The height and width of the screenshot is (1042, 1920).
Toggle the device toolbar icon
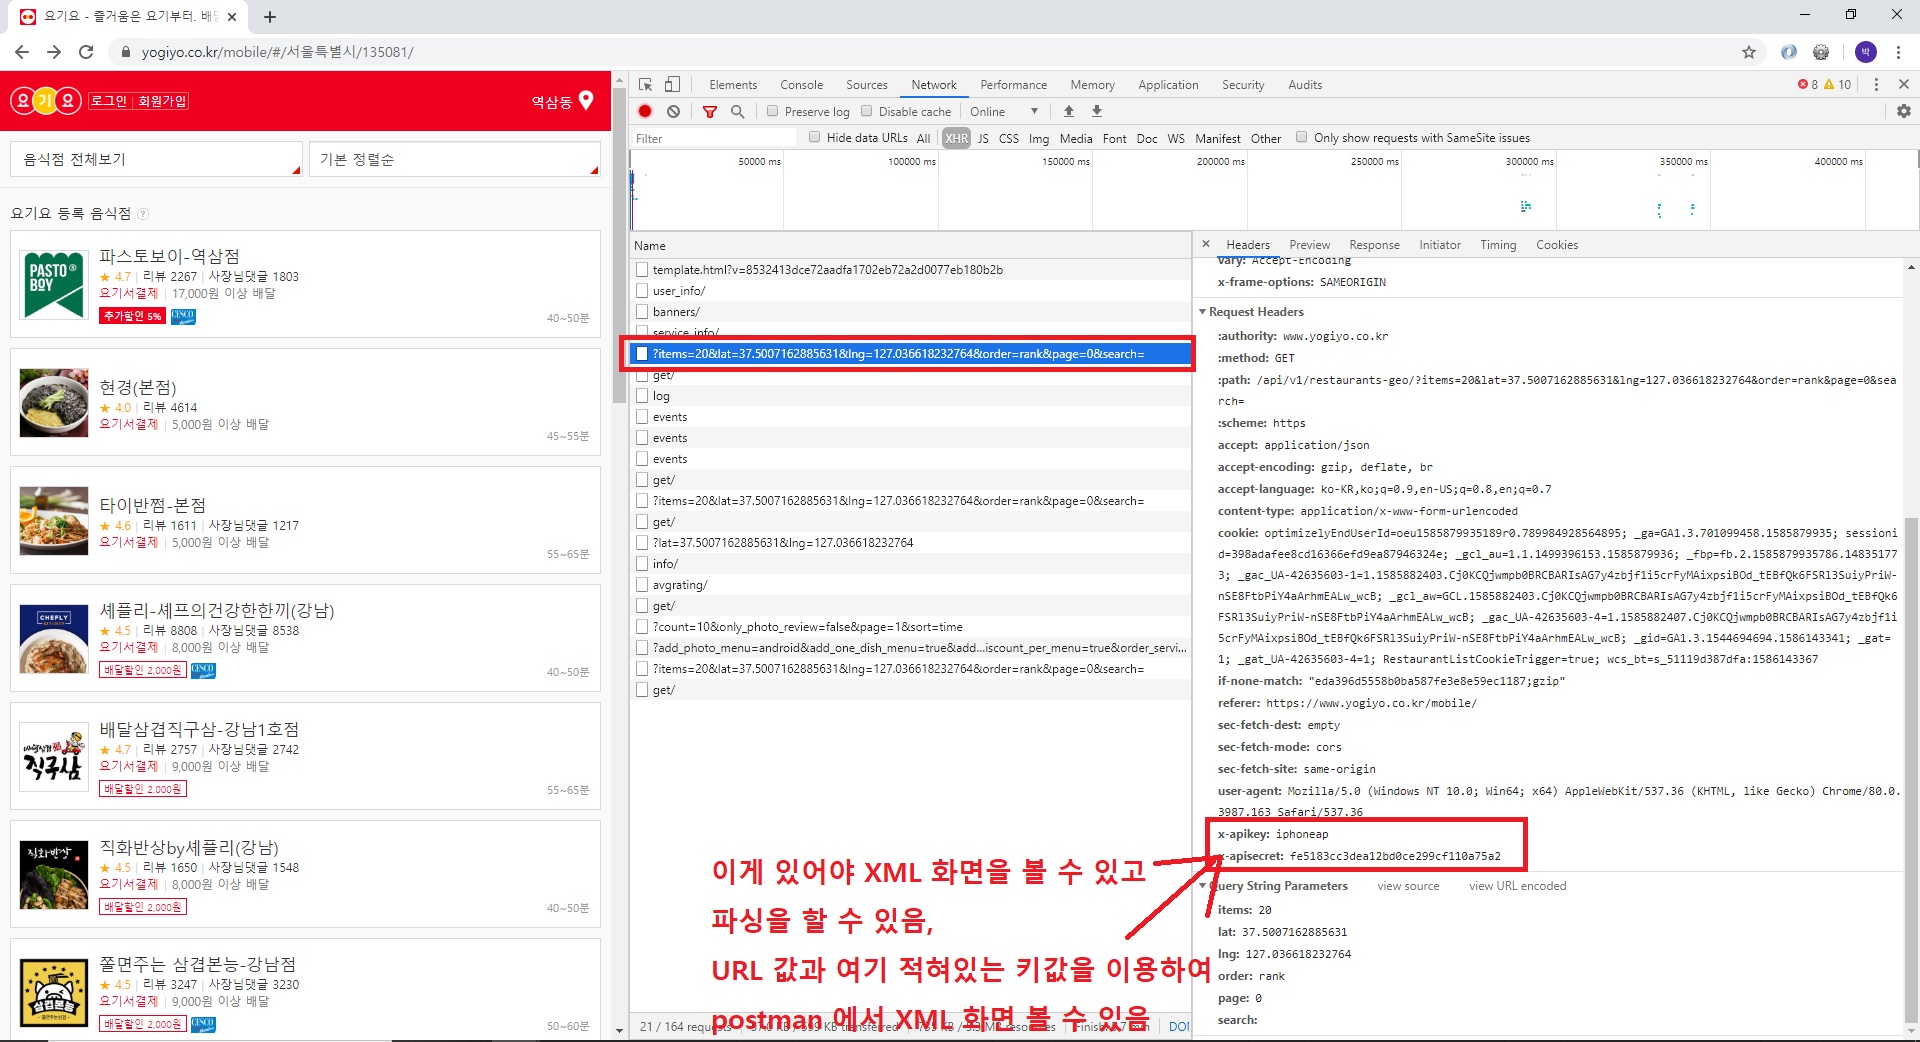pyautogui.click(x=673, y=85)
